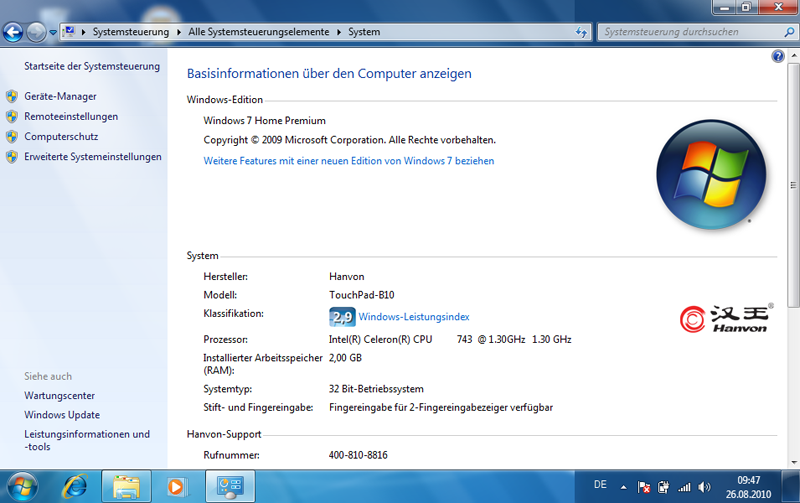This screenshot has height=503, width=800.
Task: Go back with the Back arrow button
Action: coord(13,32)
